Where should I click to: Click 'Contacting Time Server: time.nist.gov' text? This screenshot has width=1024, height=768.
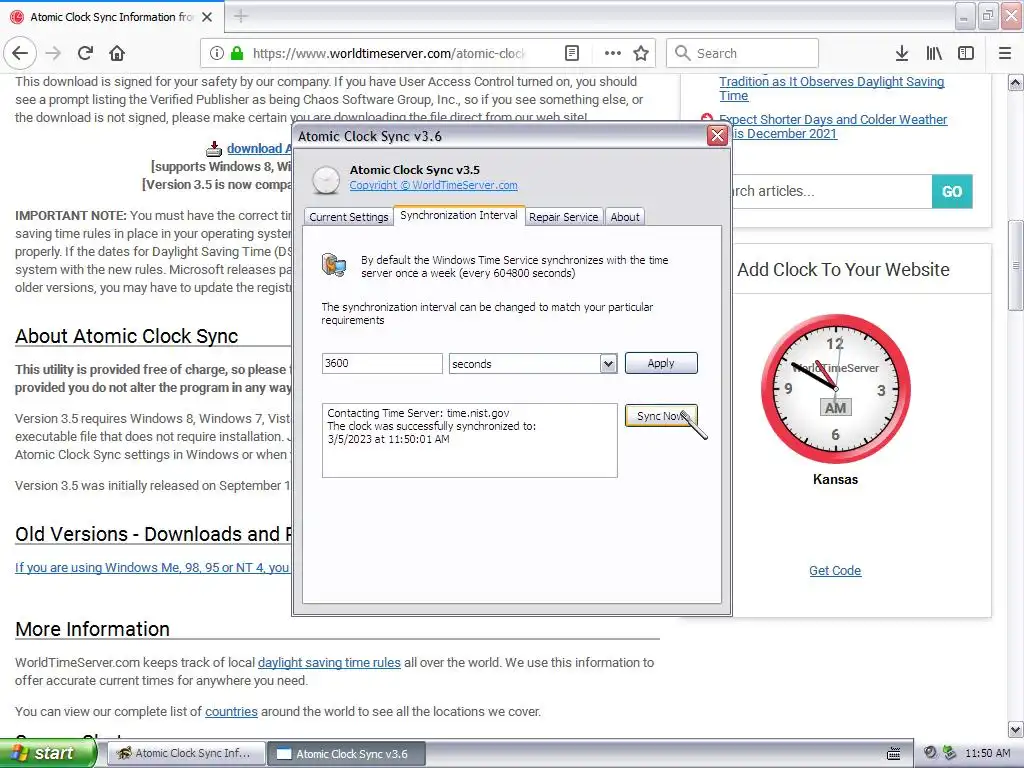(418, 413)
